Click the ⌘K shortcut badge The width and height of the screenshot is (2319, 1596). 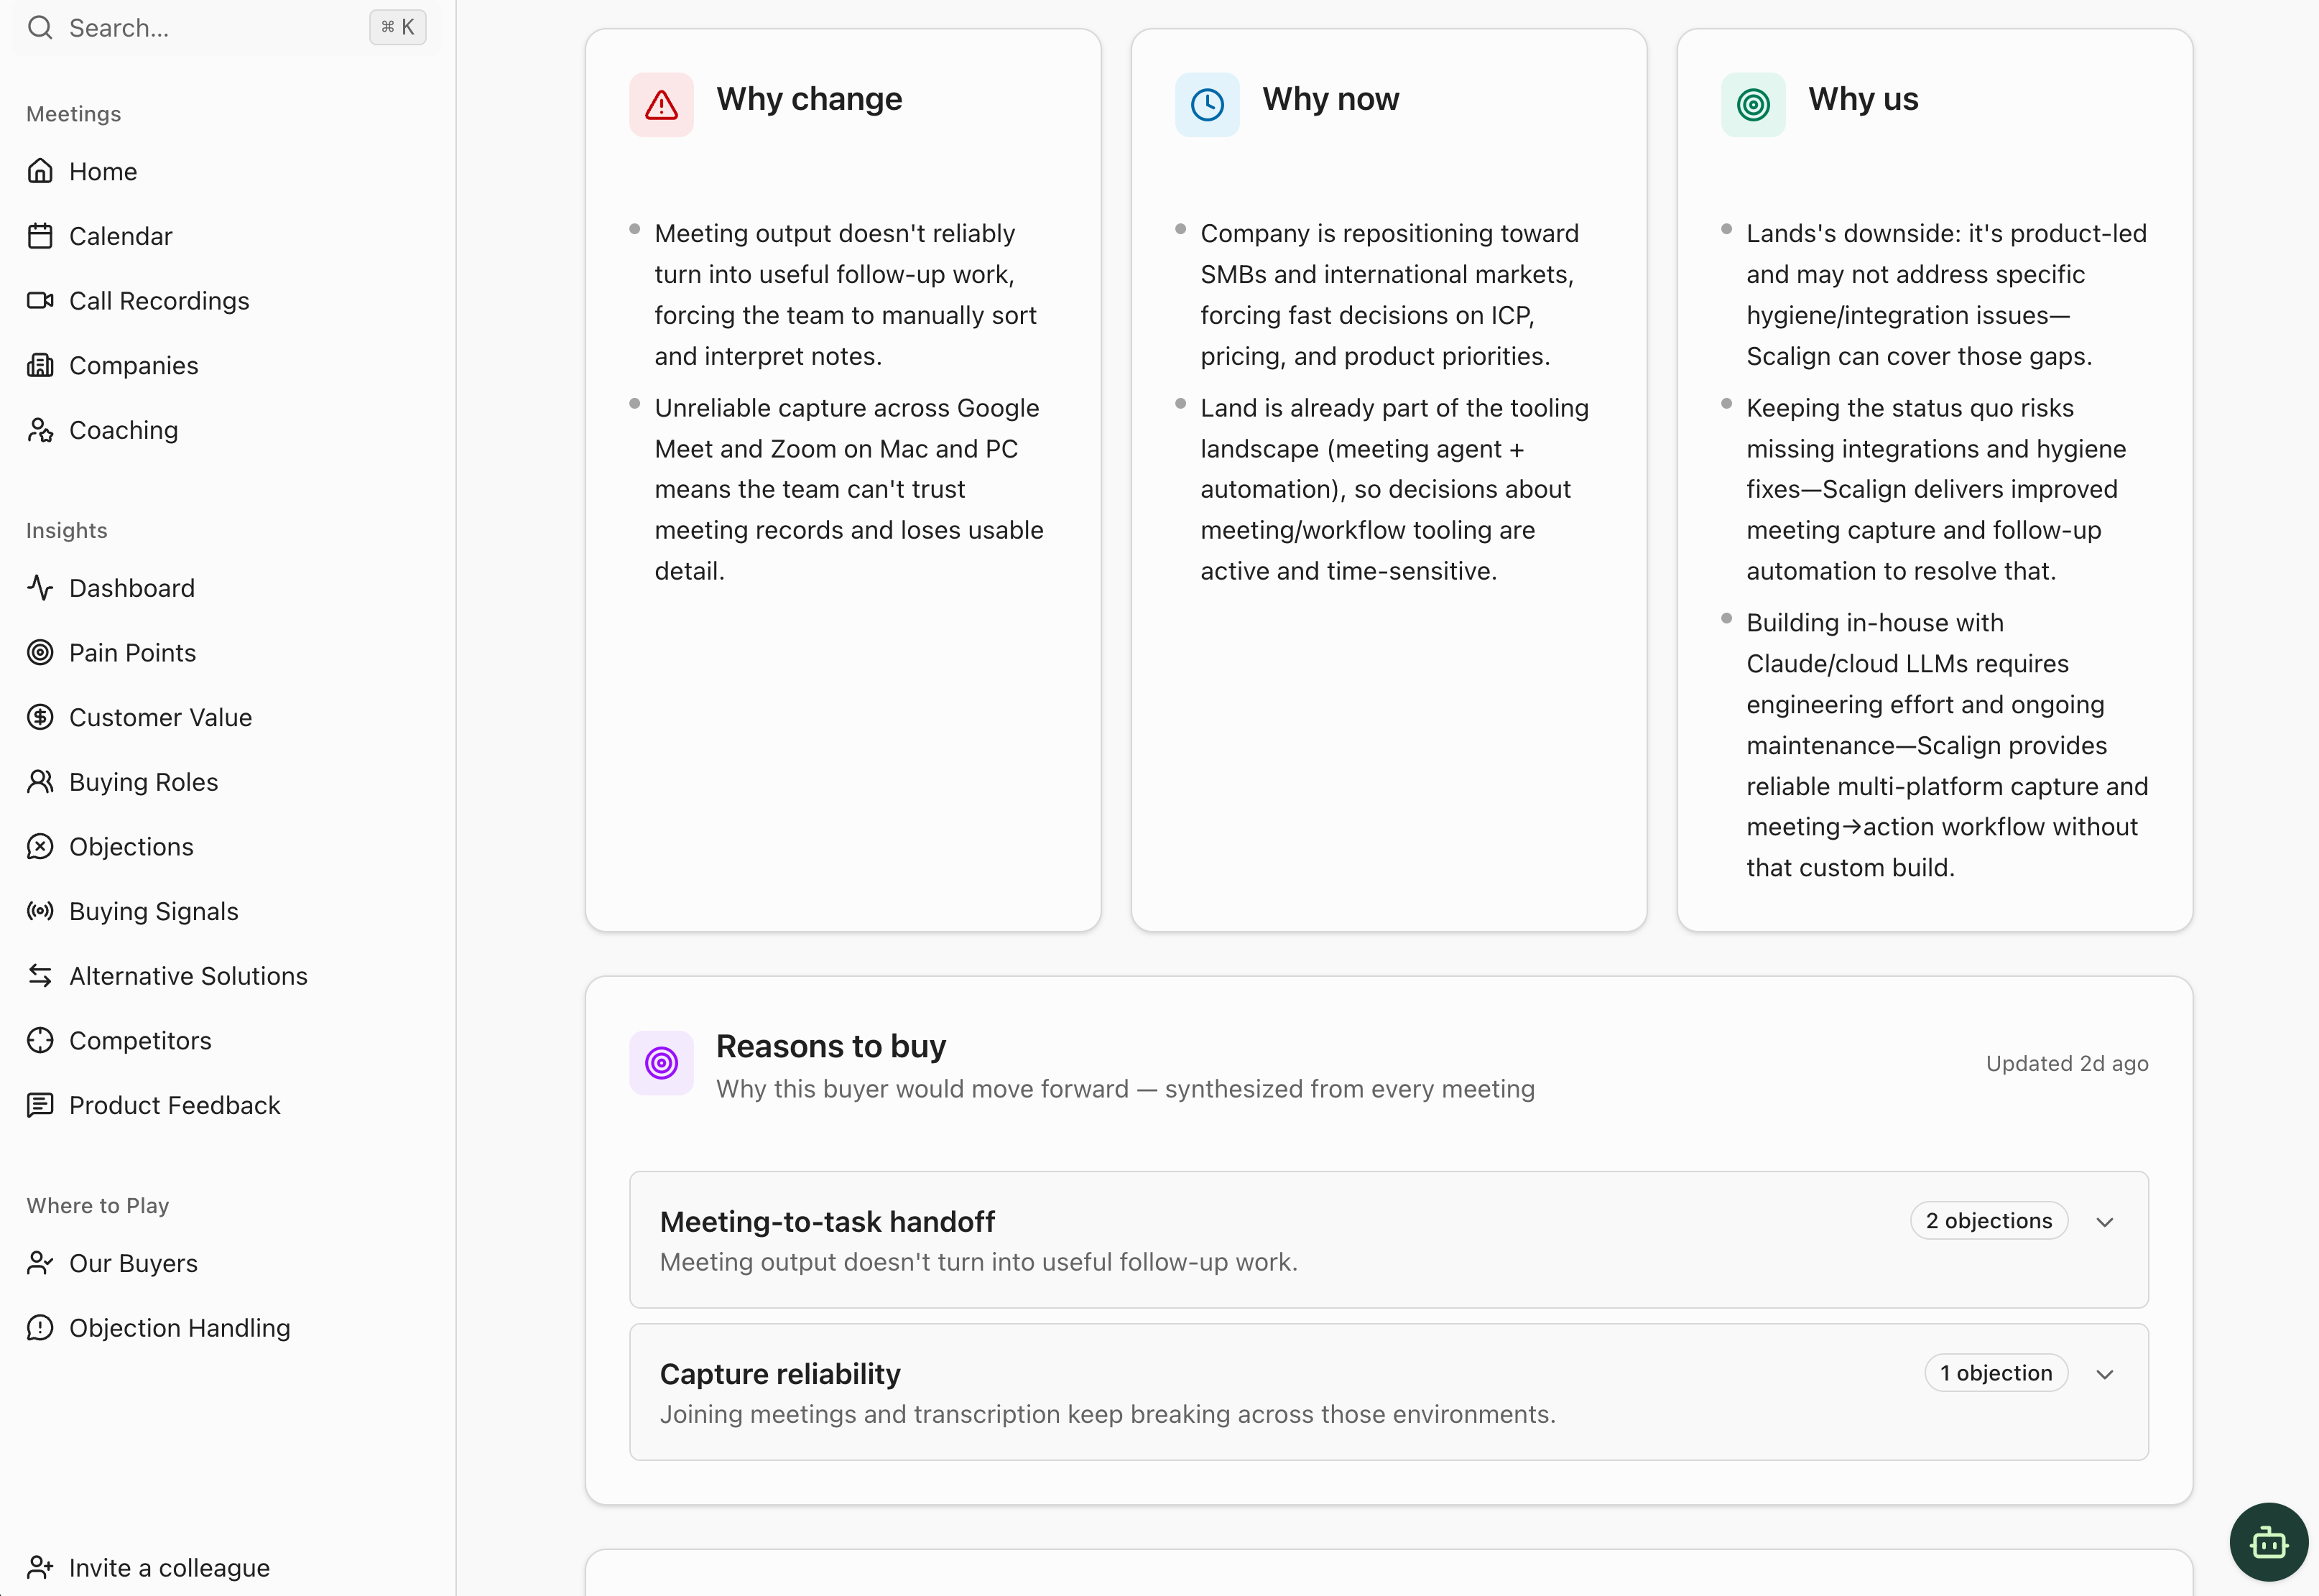(x=398, y=27)
